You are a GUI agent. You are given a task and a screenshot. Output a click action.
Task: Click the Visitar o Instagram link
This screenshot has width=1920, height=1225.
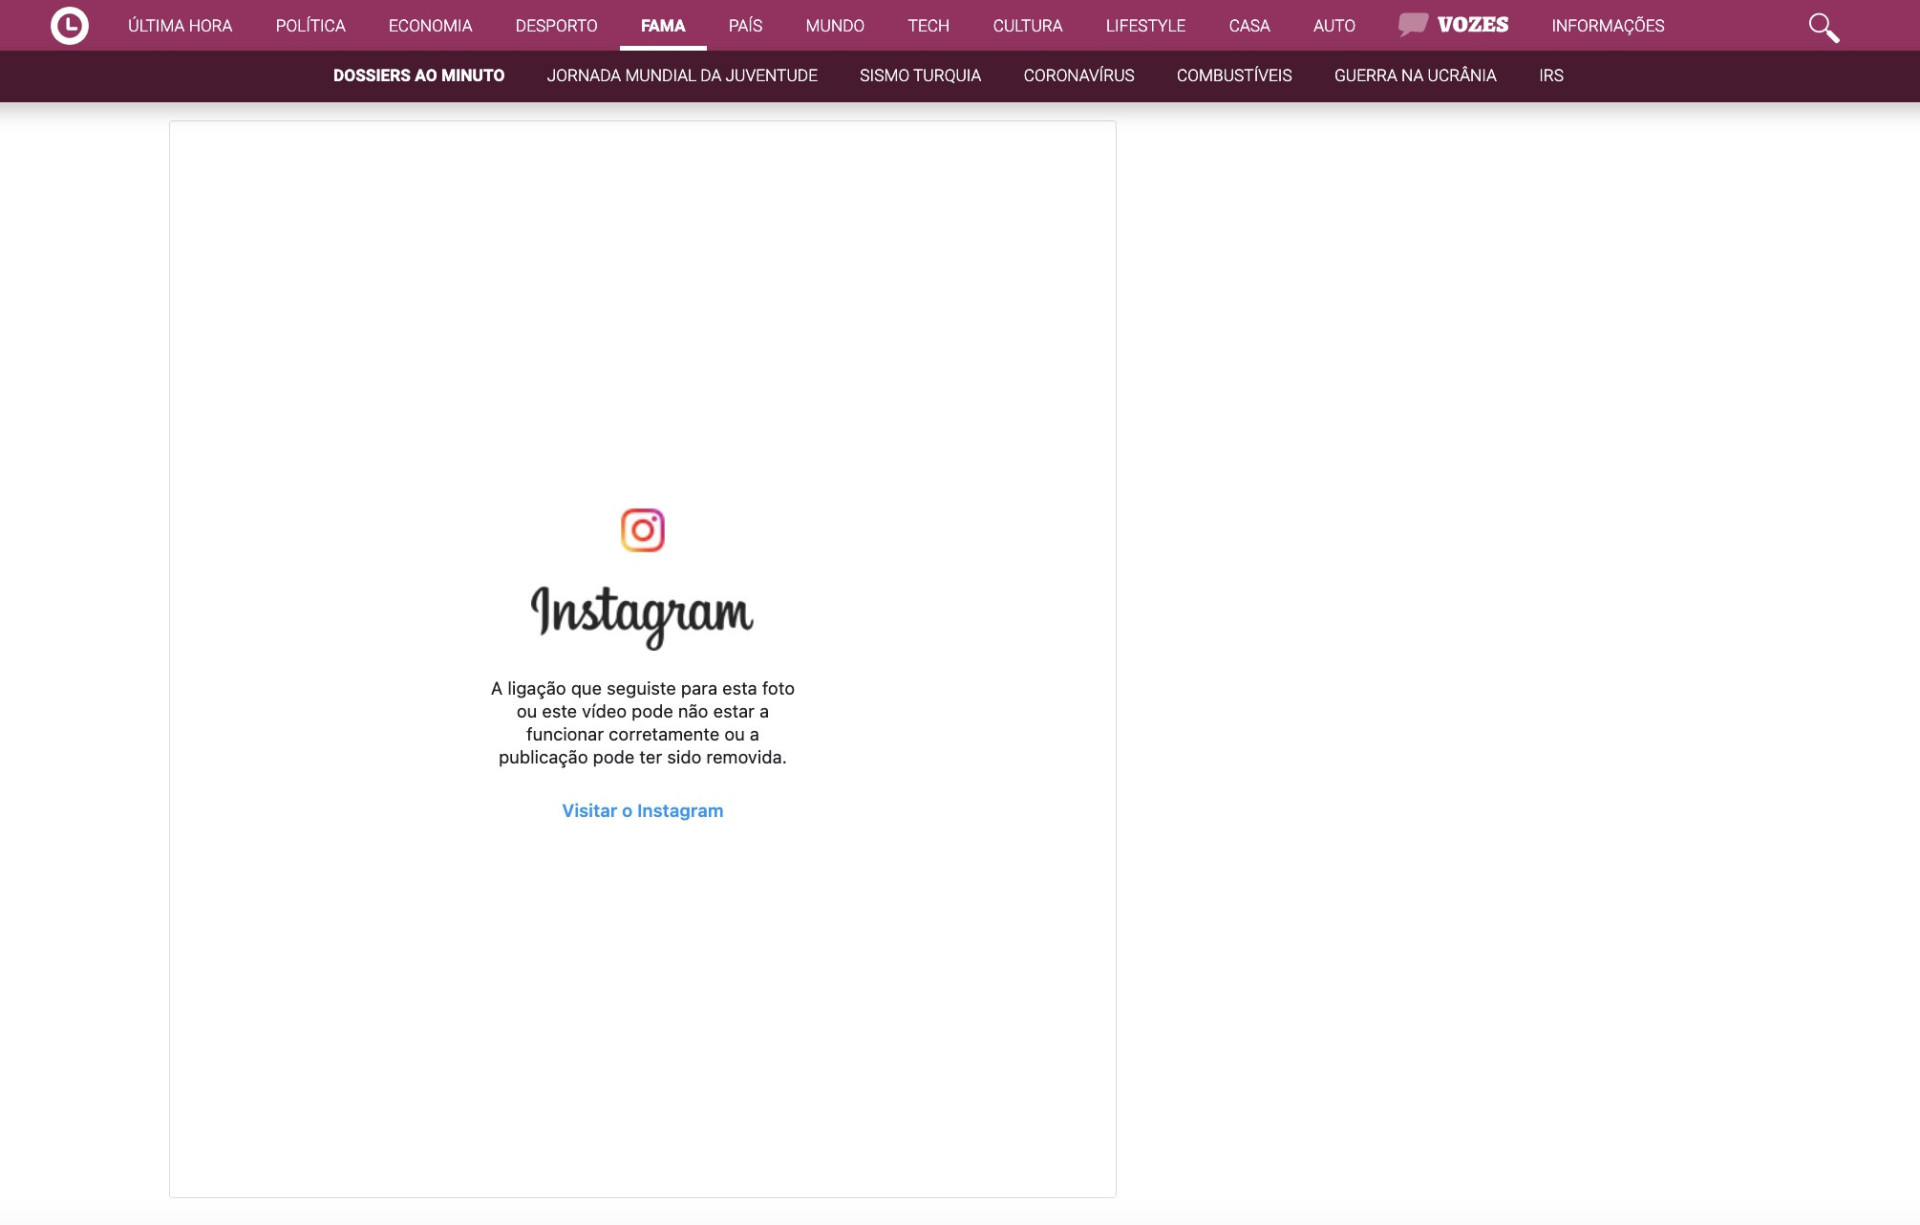tap(642, 811)
